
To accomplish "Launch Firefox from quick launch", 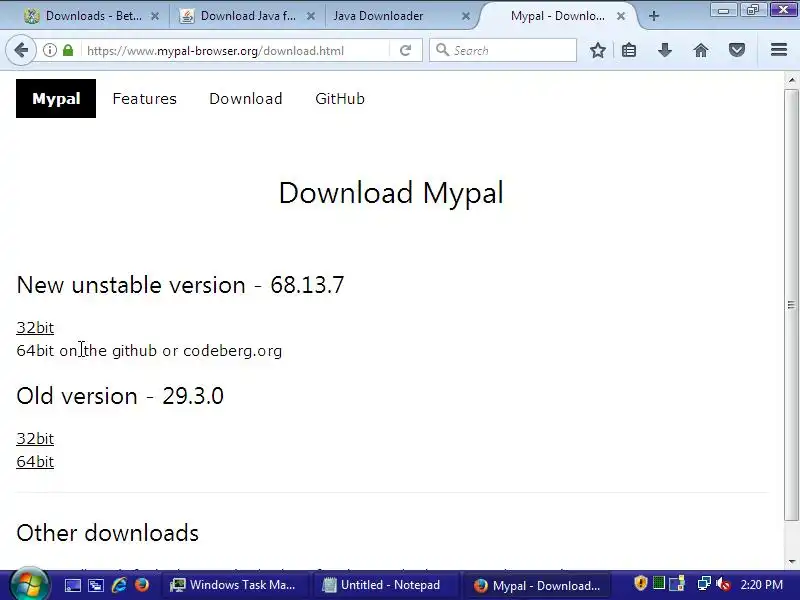I will [x=141, y=585].
